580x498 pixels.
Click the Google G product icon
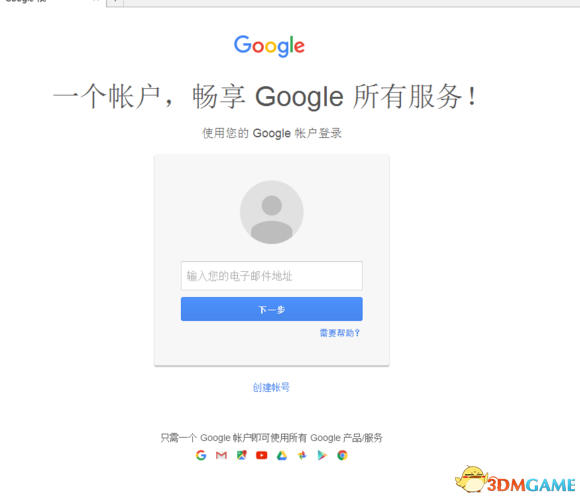pyautogui.click(x=201, y=455)
